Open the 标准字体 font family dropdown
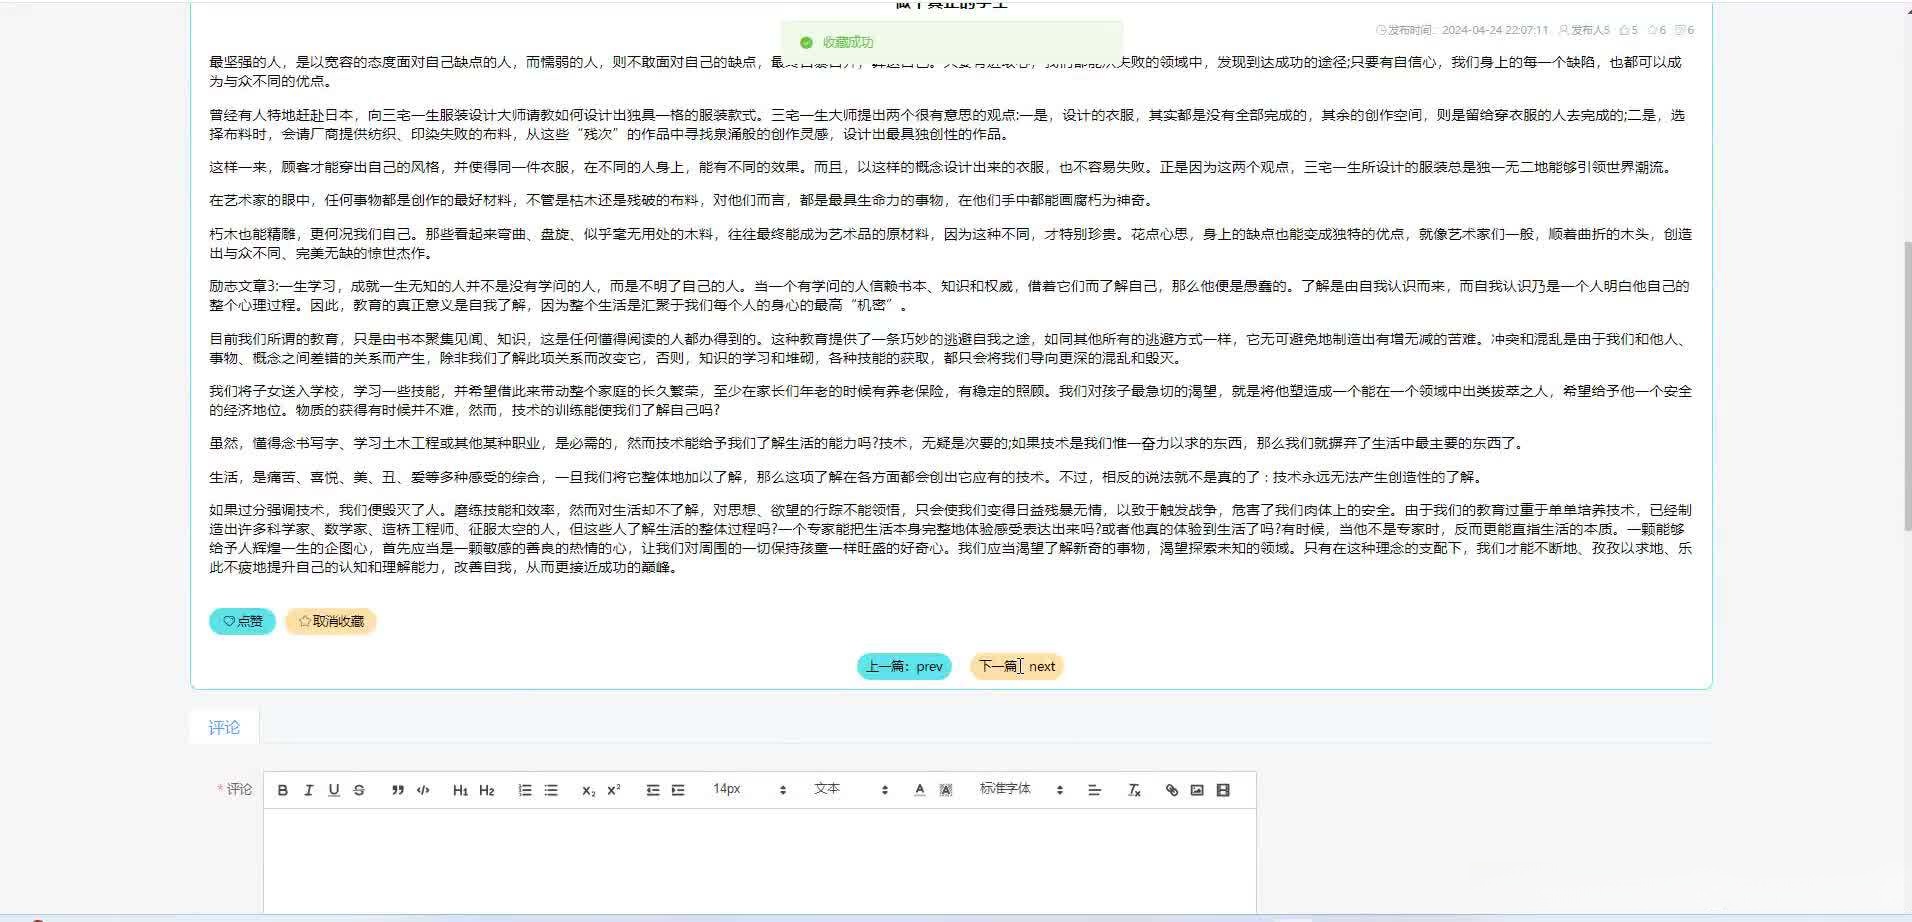Screen dimensions: 1912x922 (x=1006, y=789)
